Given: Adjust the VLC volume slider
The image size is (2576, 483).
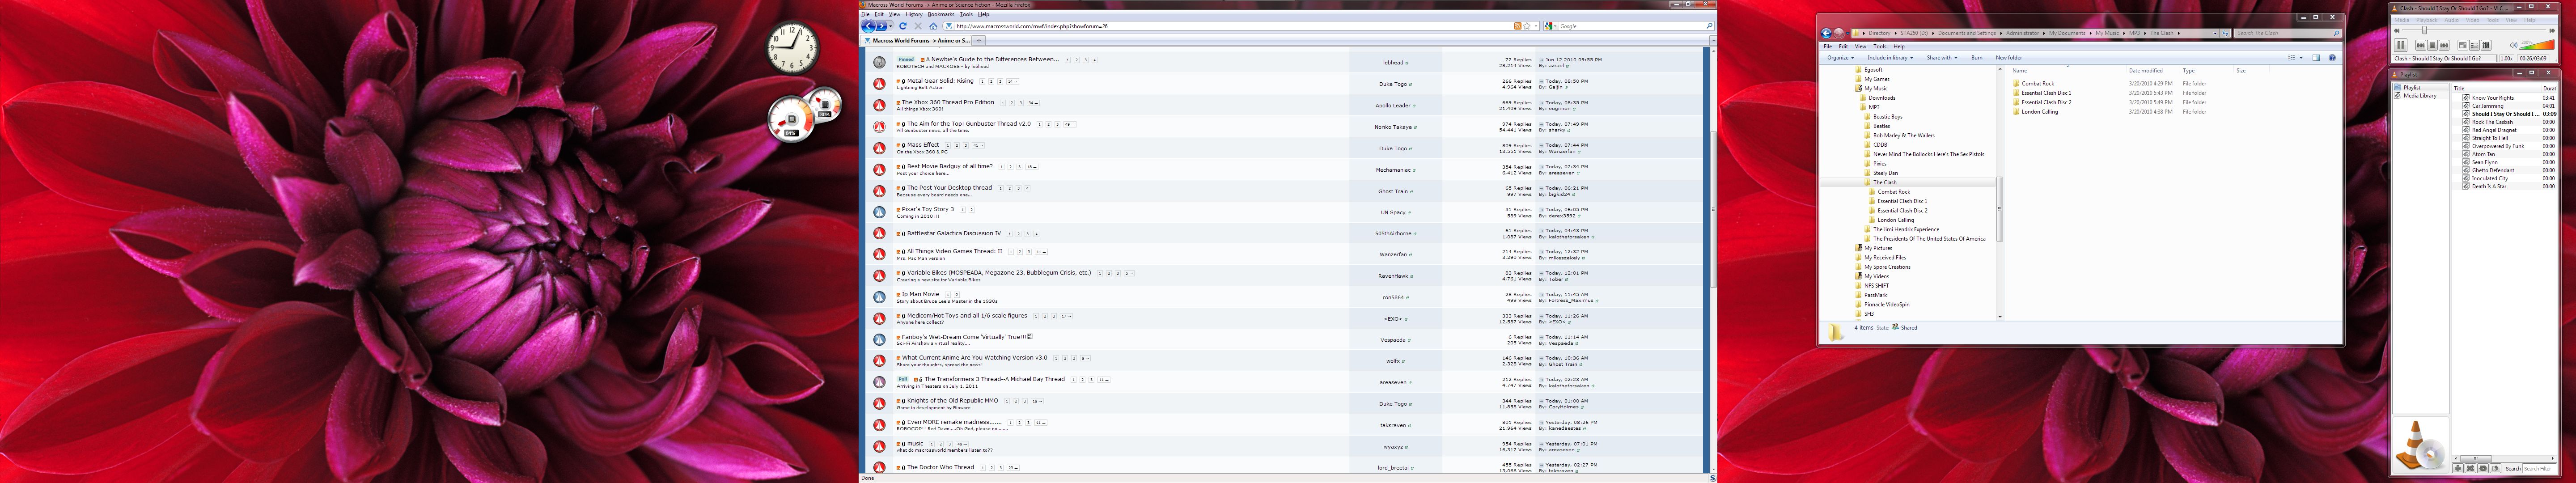Looking at the screenshot, I should pyautogui.click(x=2537, y=45).
